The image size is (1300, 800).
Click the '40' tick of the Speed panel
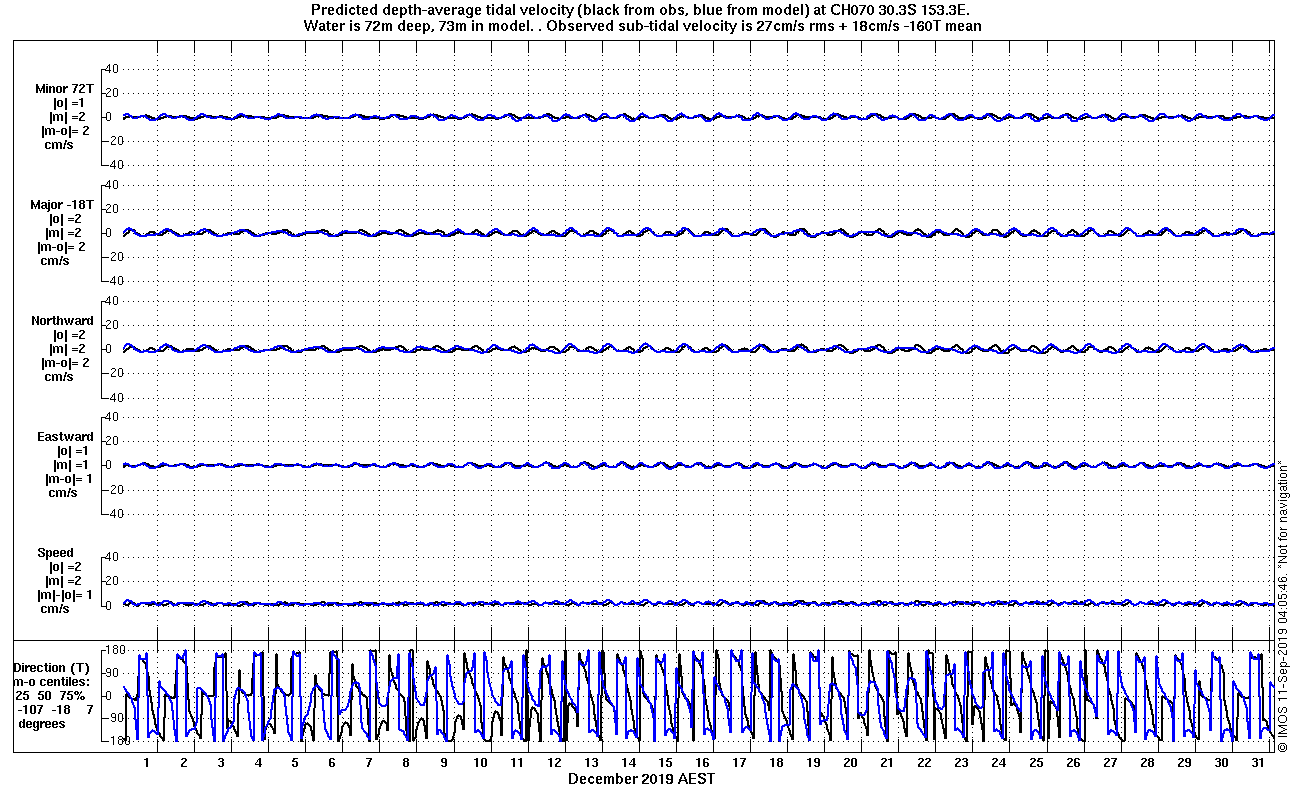click(112, 557)
